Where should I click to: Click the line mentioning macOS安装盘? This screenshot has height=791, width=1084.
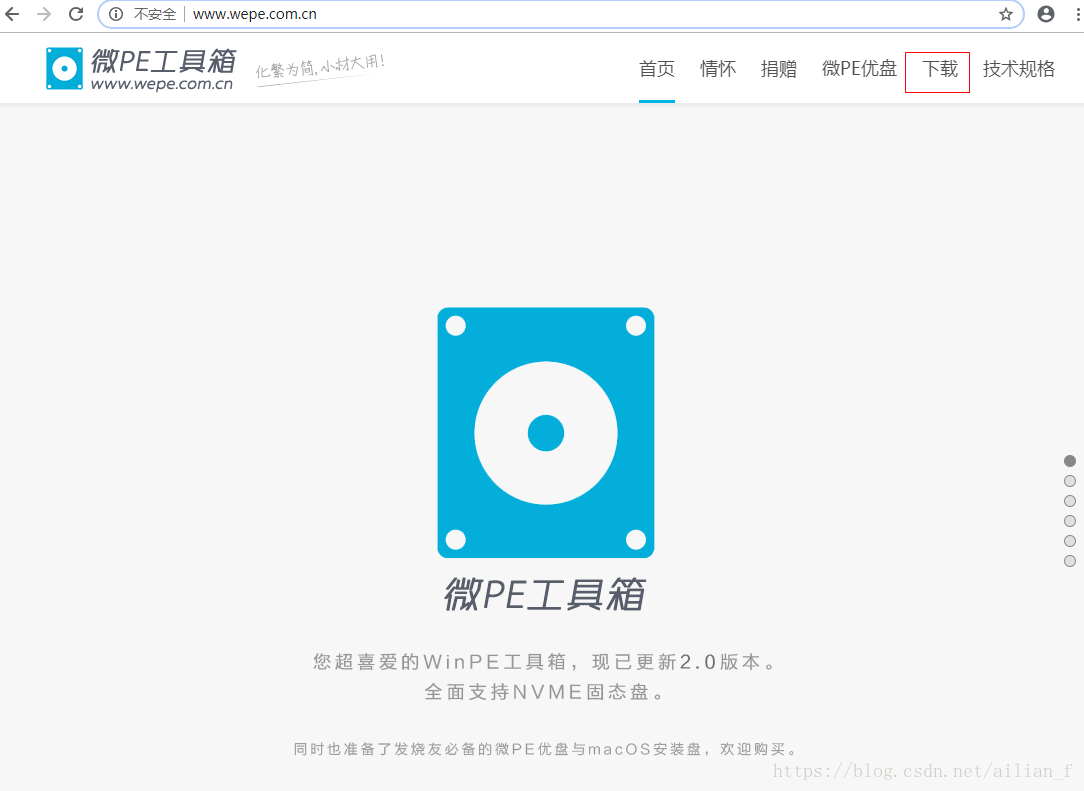[545, 749]
